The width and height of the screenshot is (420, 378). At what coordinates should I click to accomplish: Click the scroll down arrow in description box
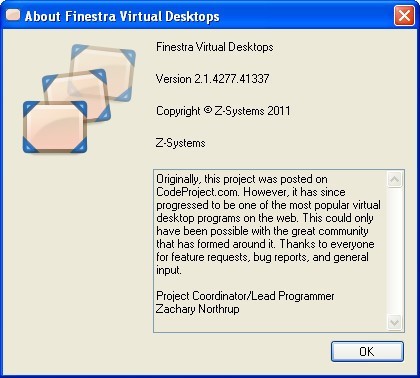tap(395, 322)
